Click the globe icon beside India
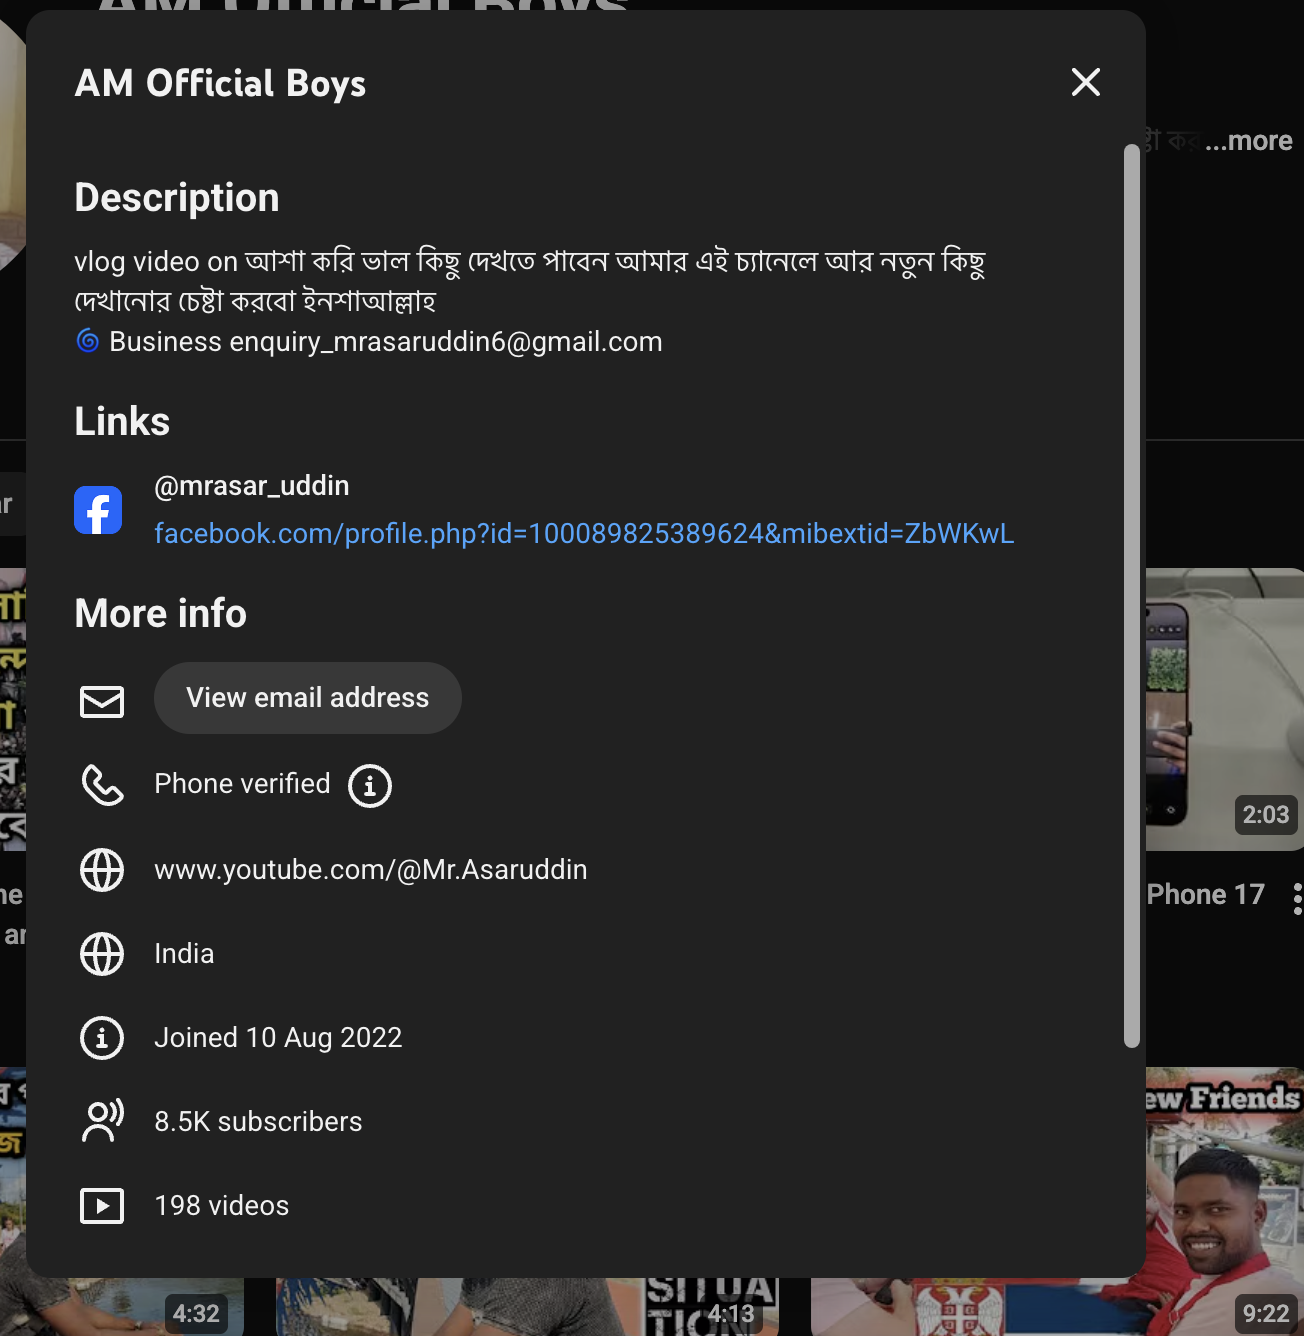 (102, 954)
